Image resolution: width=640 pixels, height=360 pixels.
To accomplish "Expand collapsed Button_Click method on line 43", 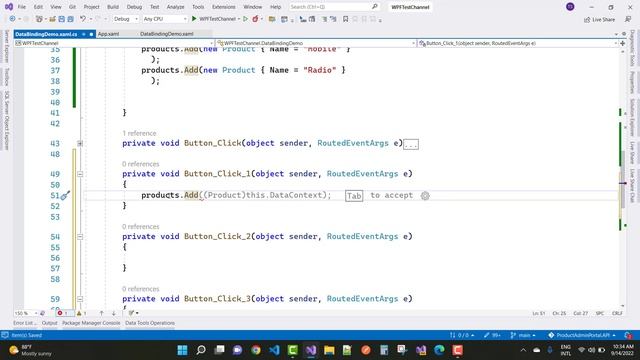I will pyautogui.click(x=80, y=143).
